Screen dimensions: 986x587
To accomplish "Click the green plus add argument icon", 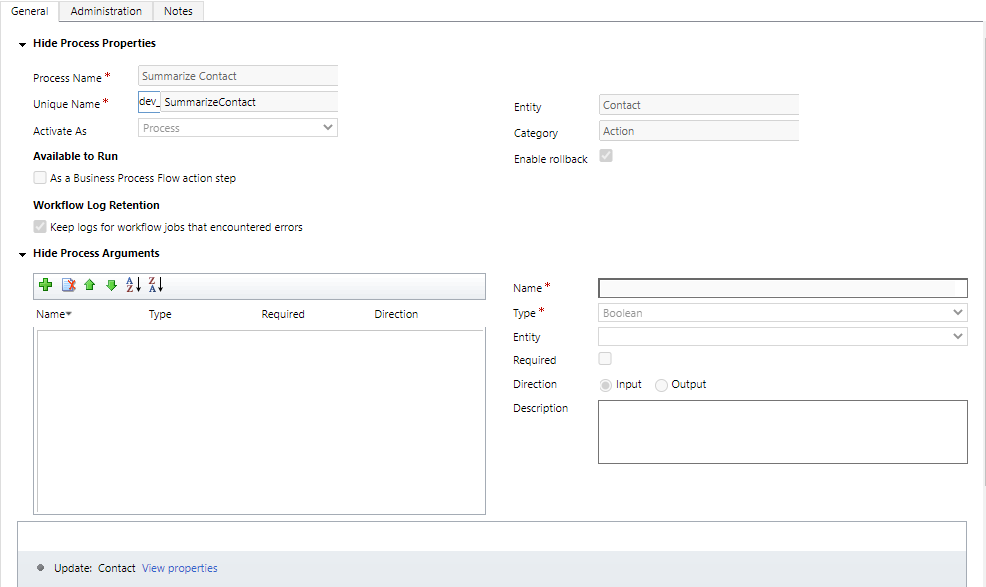I will [45, 285].
